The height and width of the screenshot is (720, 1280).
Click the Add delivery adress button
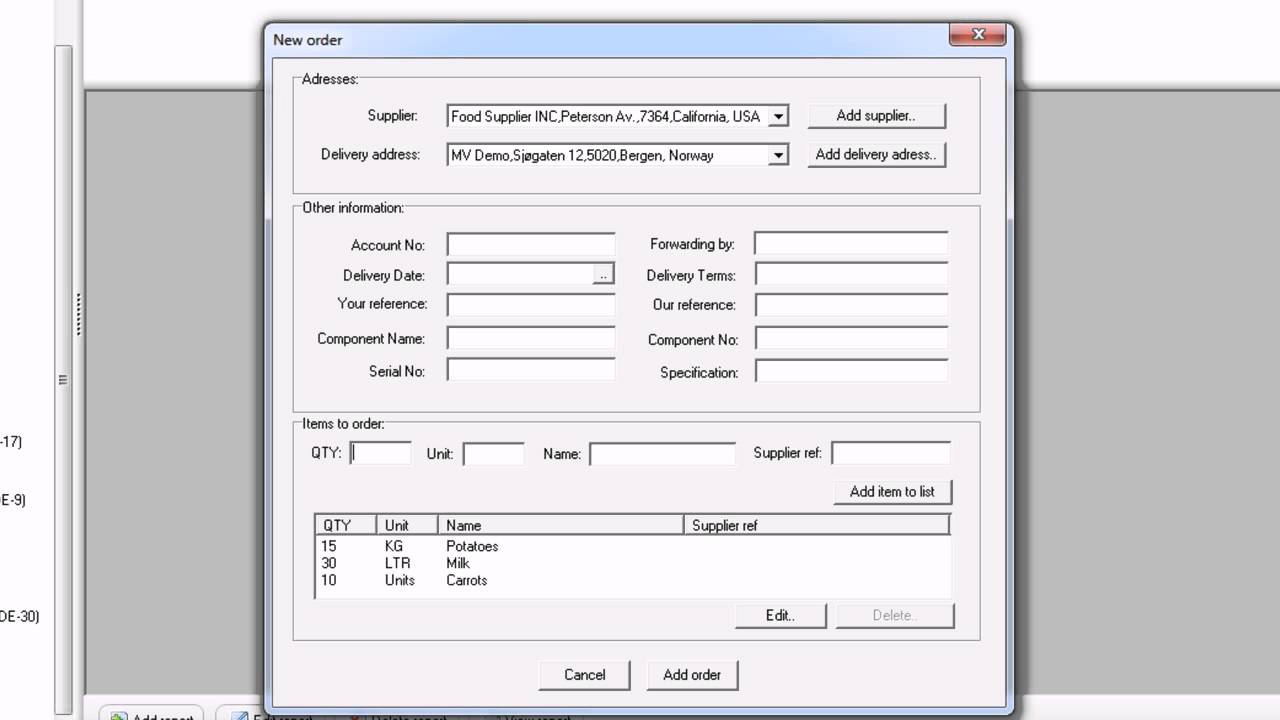[876, 155]
